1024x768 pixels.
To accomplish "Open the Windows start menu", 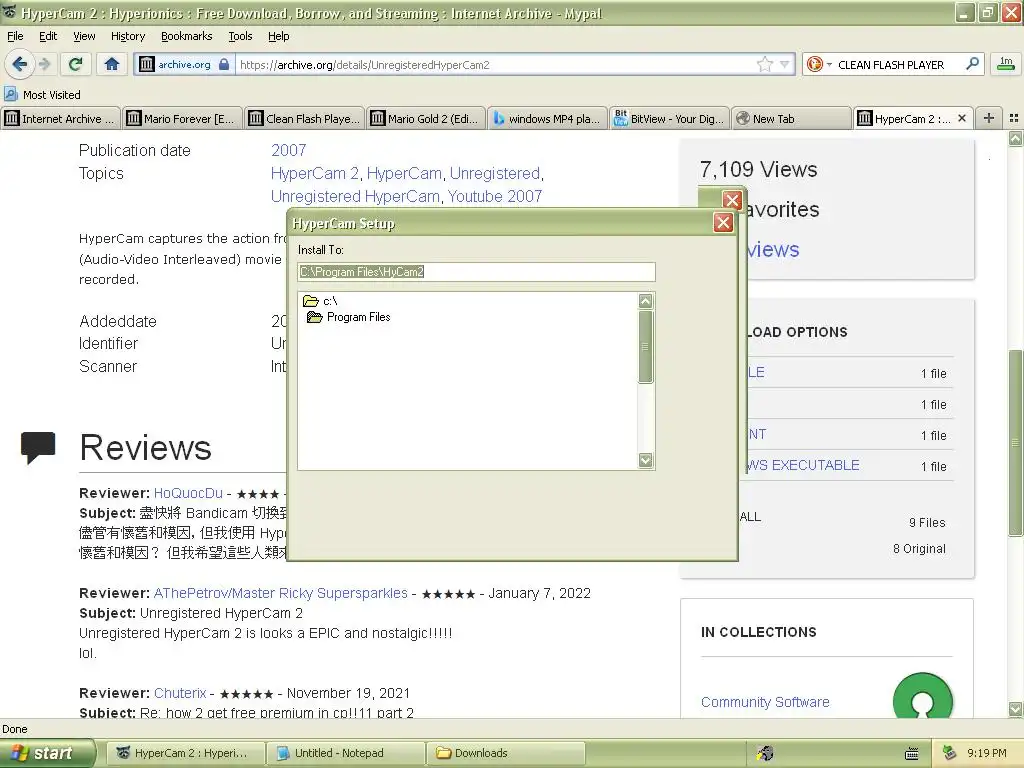I will [48, 753].
